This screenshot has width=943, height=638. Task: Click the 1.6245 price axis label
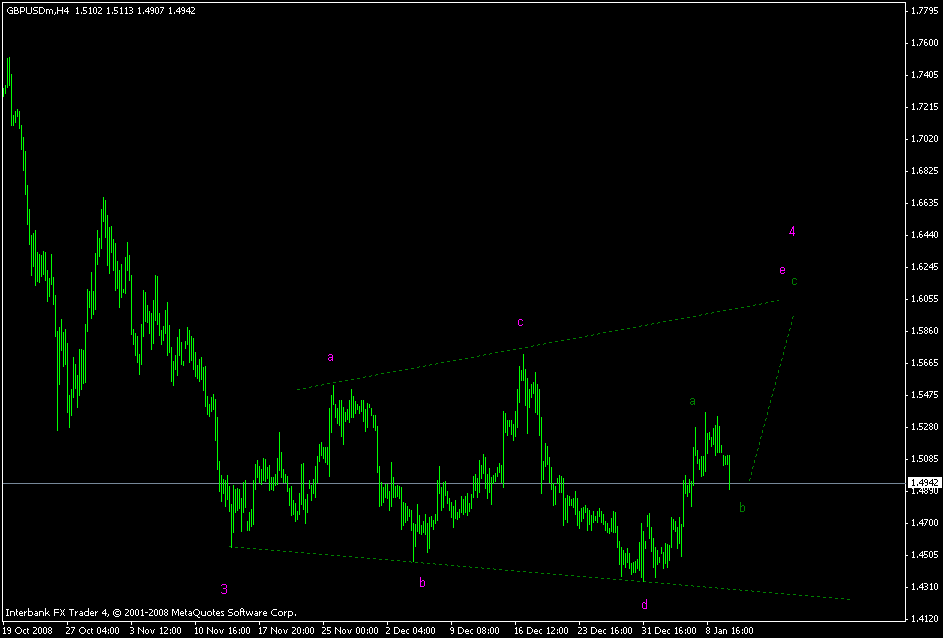pos(924,266)
